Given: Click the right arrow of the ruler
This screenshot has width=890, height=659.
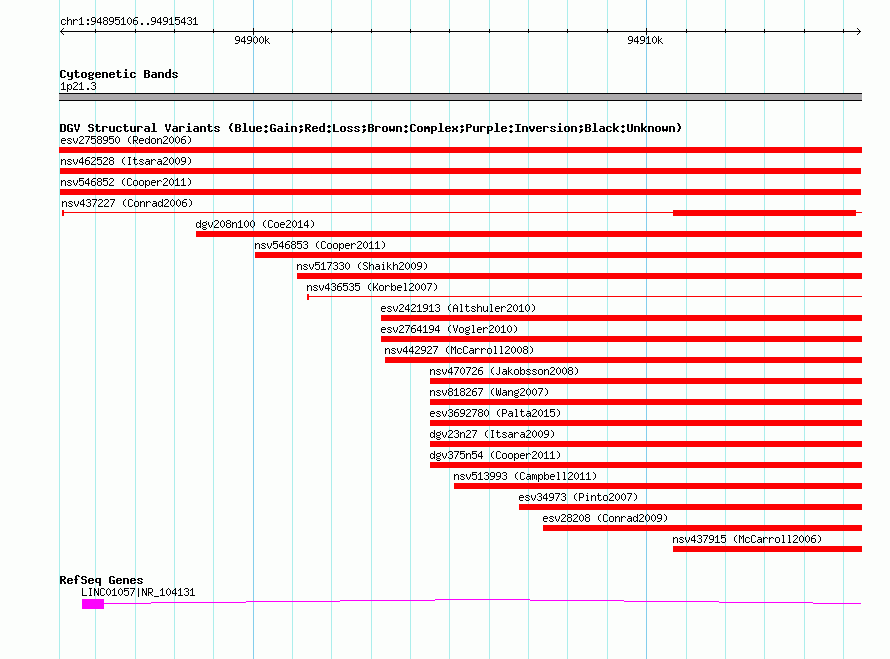Looking at the screenshot, I should click(x=859, y=31).
